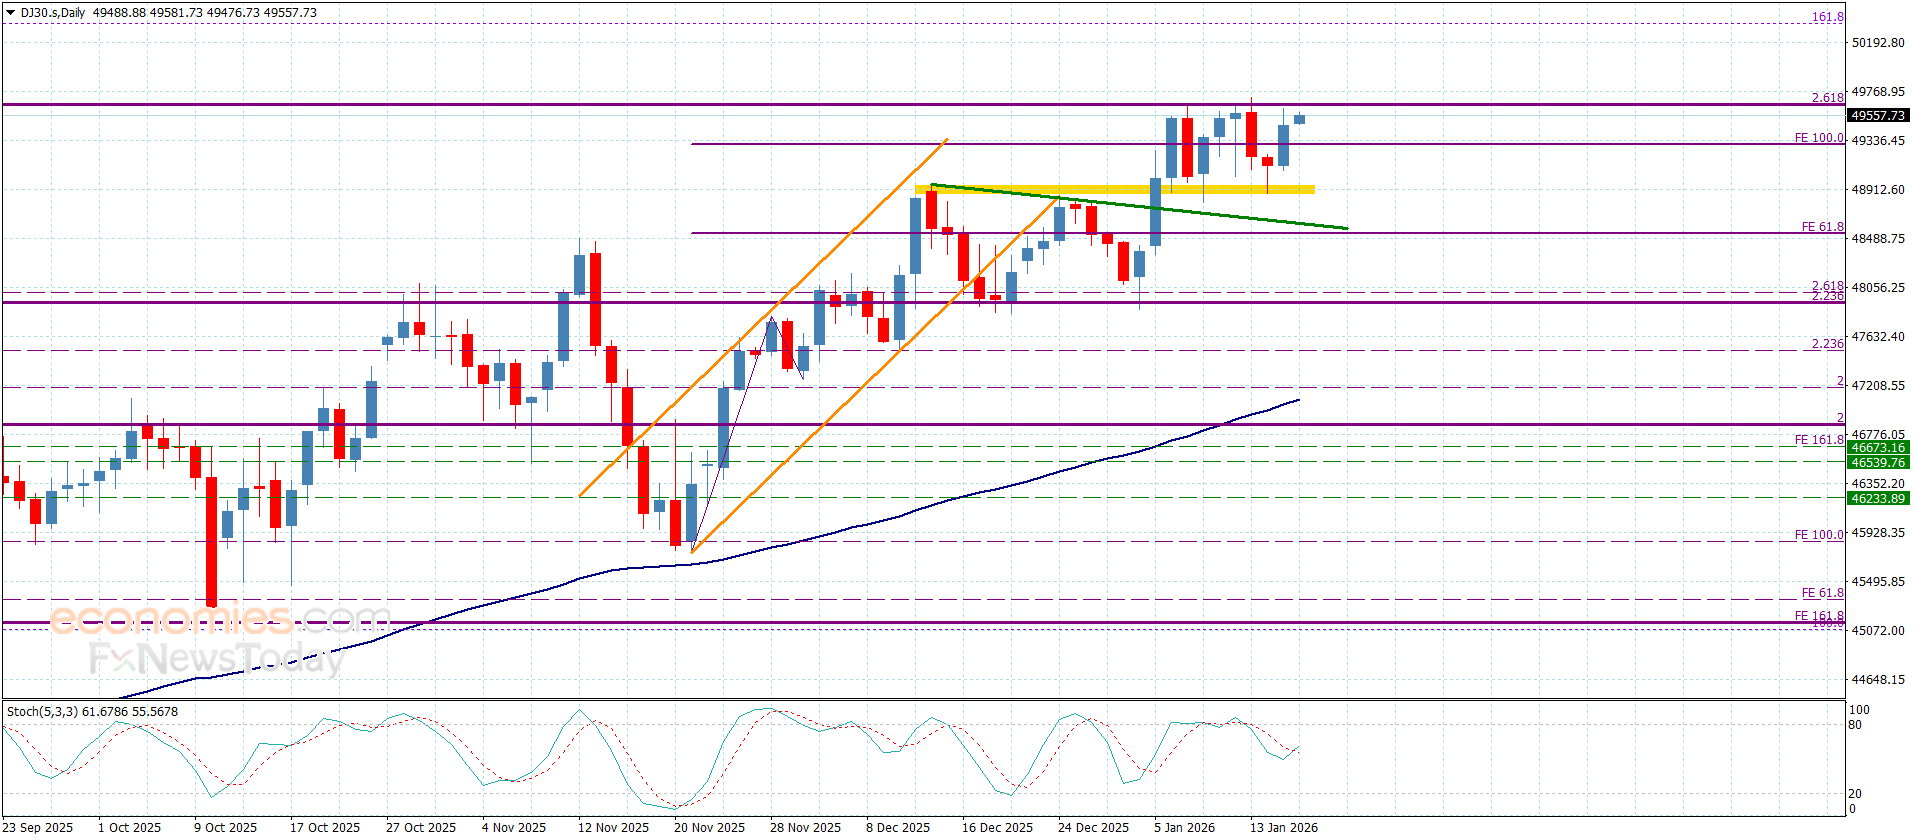This screenshot has height=840, width=1916.
Task: Select the 27 Oct 2025 date label
Action: [x=420, y=827]
